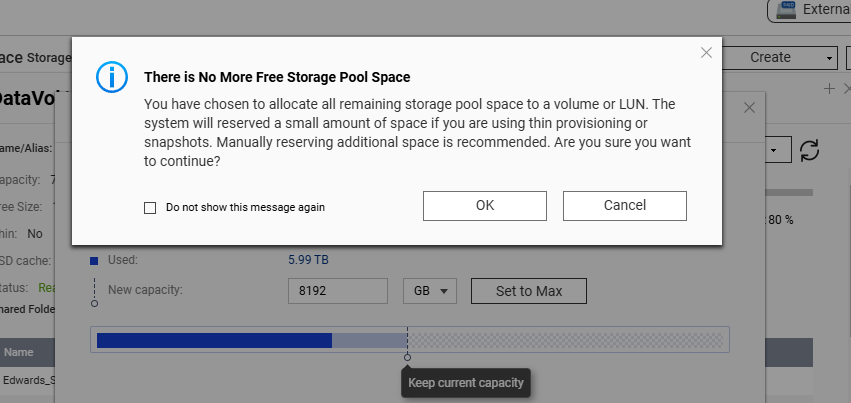Click the blue Used legend square

click(x=94, y=261)
